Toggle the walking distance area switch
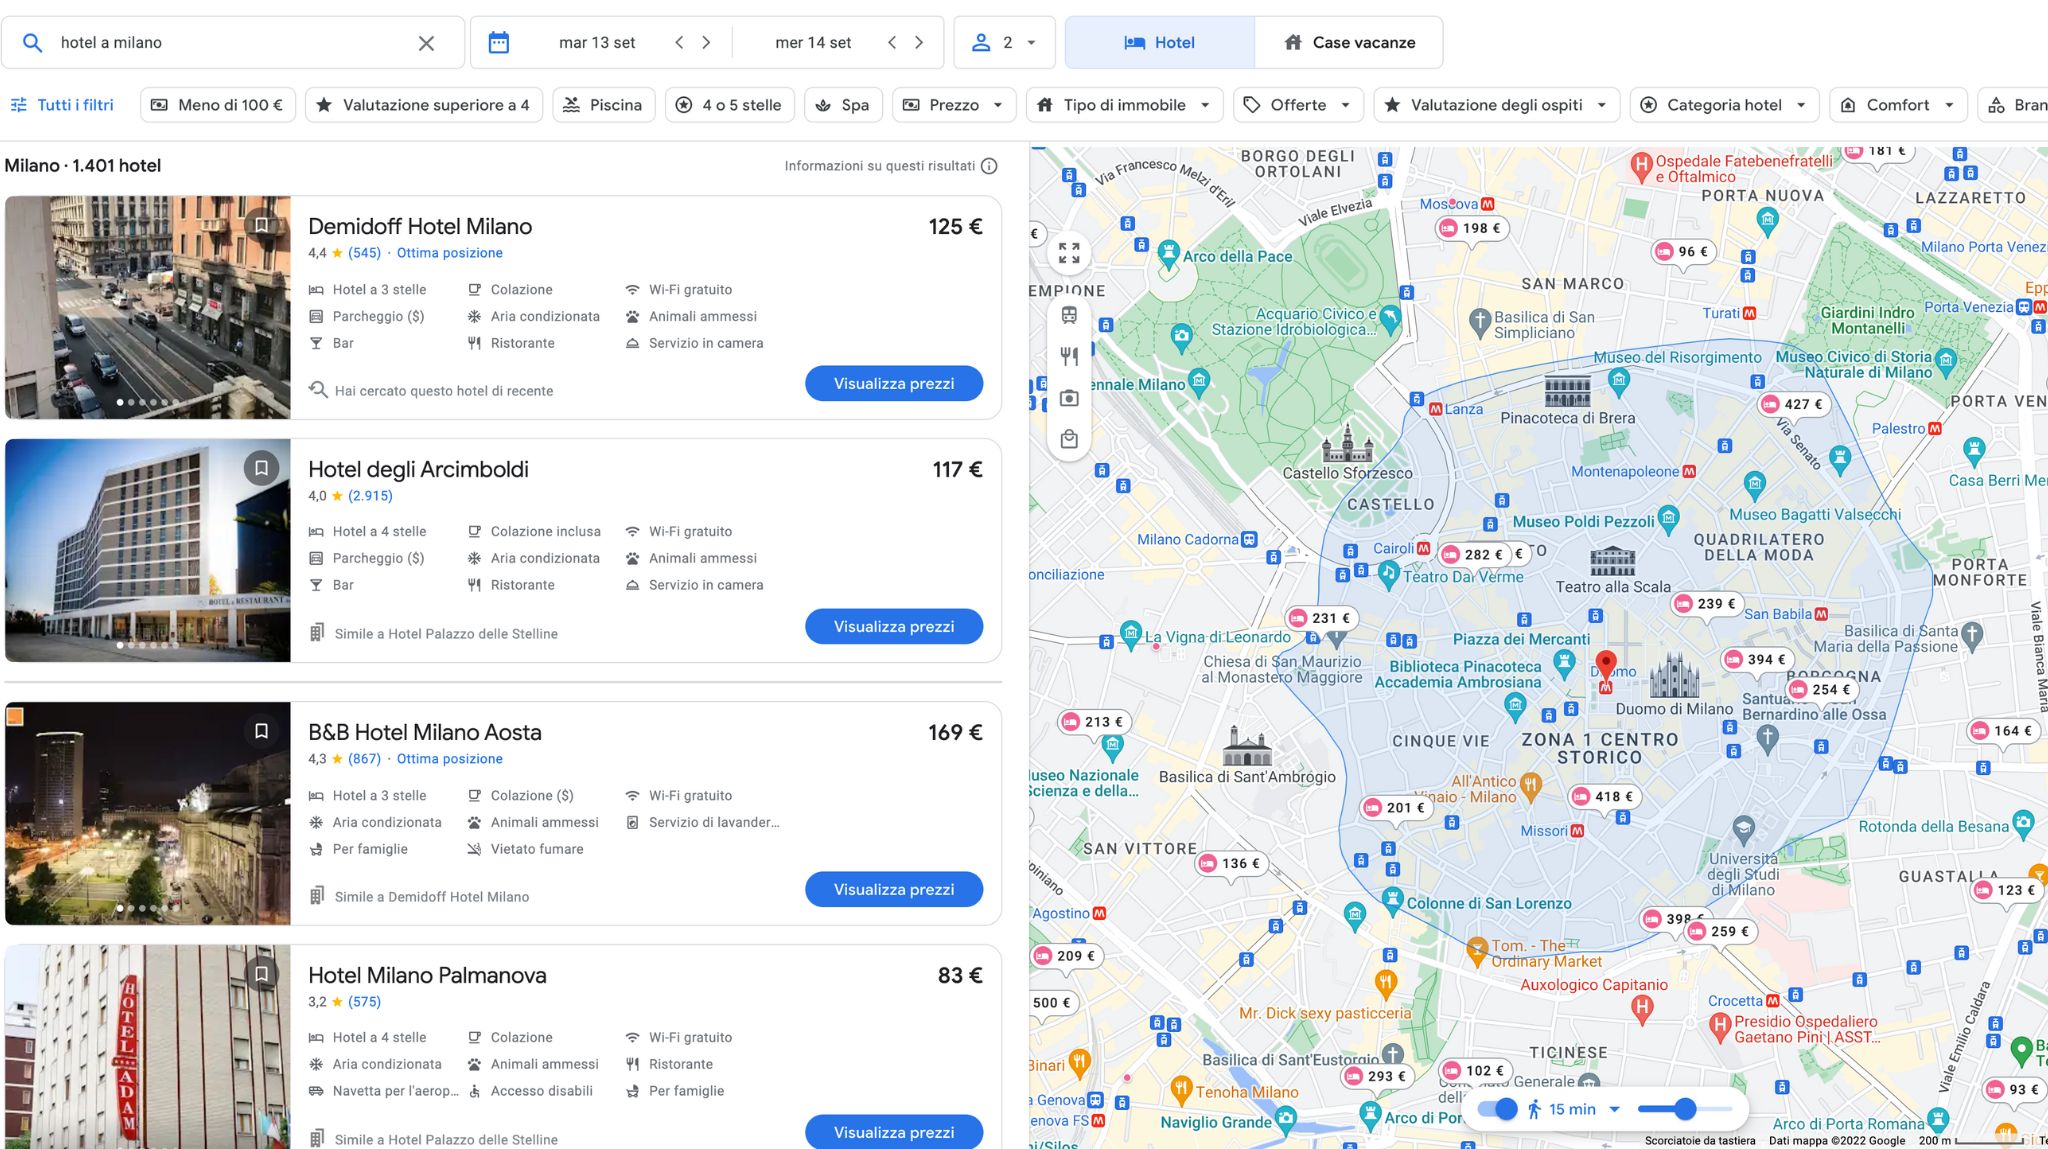 [x=1497, y=1109]
